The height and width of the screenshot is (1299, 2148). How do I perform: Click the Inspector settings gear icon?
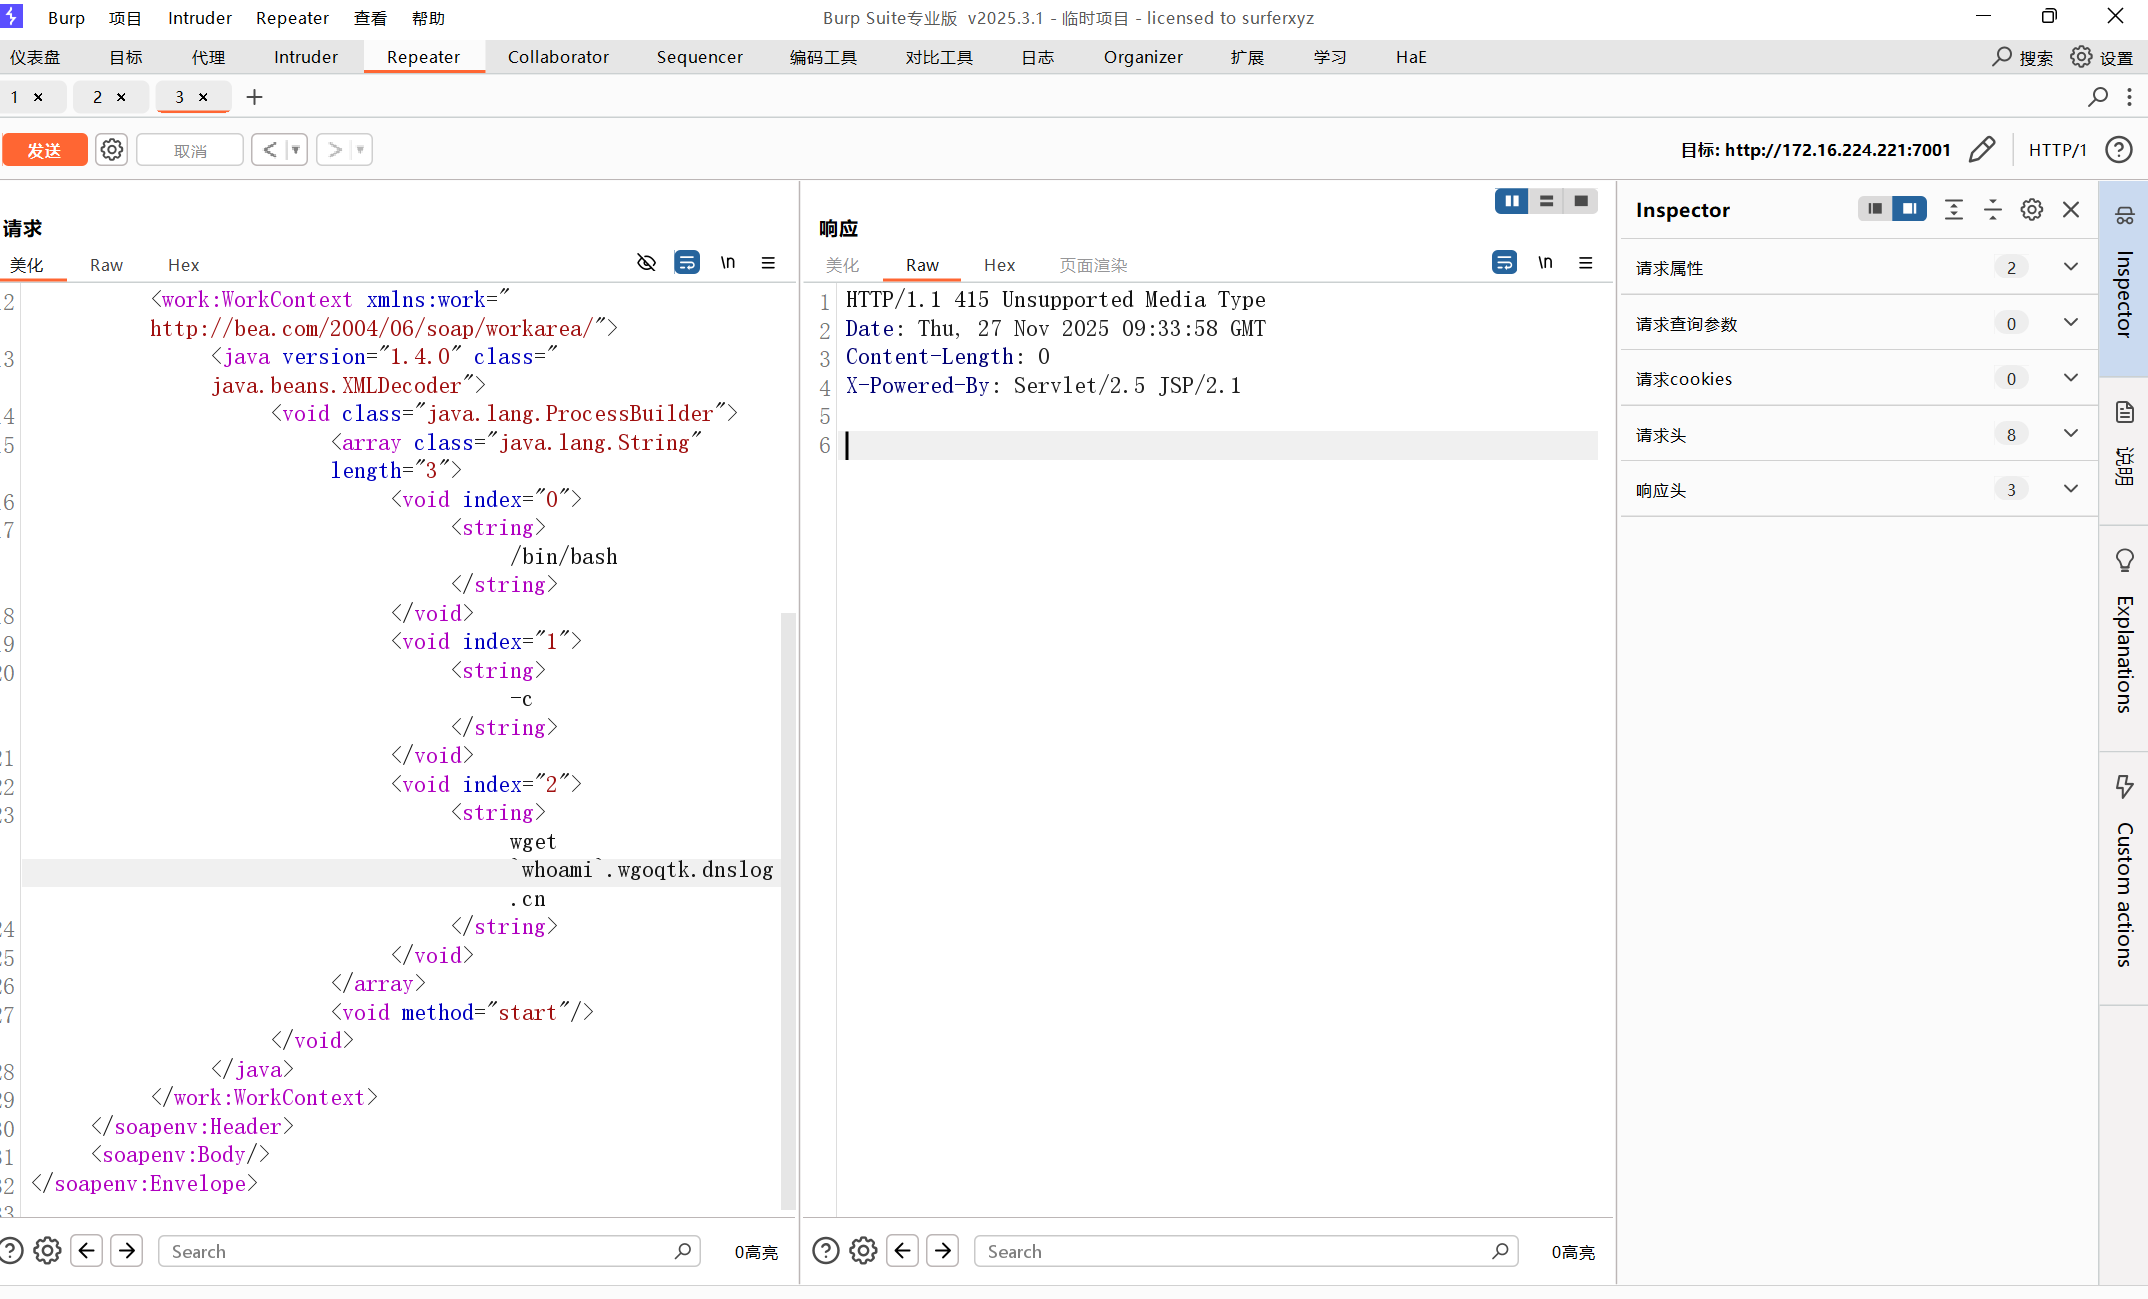2031,210
